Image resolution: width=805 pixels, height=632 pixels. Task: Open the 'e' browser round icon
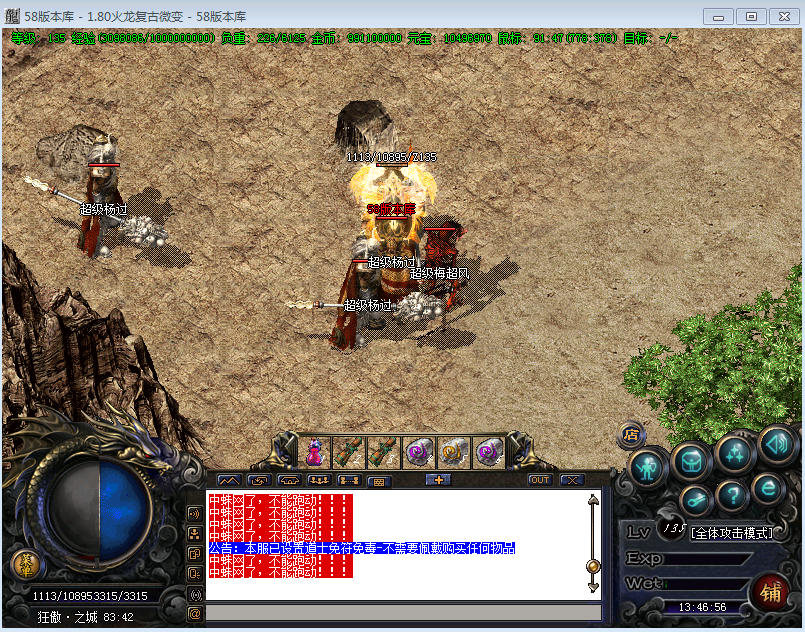[x=769, y=488]
